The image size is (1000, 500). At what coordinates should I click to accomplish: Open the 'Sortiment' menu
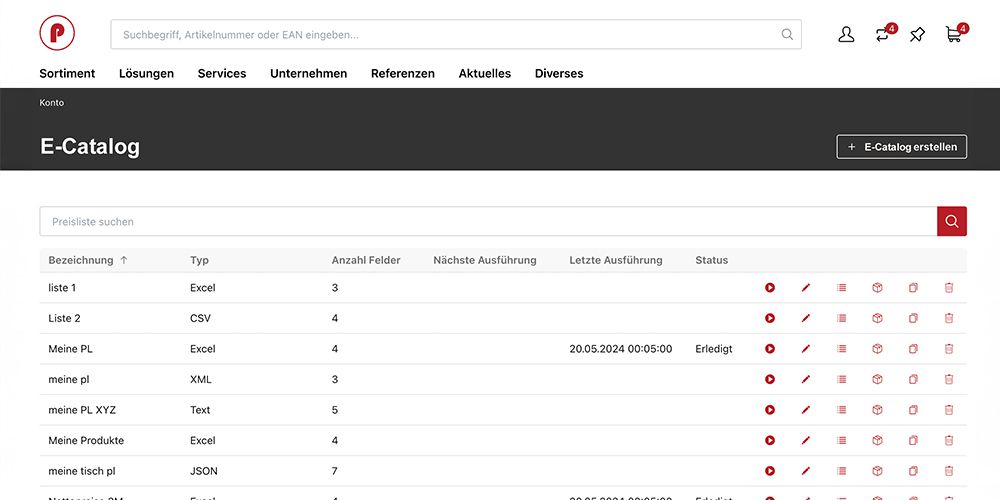click(67, 73)
